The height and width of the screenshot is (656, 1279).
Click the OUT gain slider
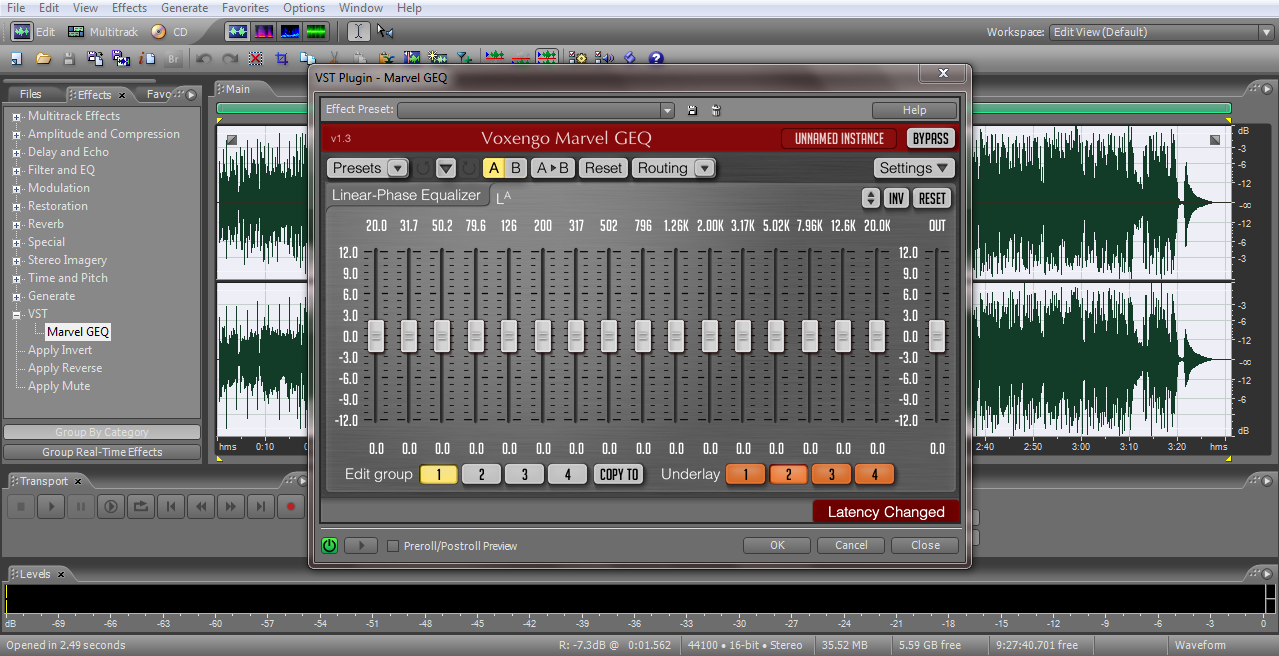click(x=937, y=336)
